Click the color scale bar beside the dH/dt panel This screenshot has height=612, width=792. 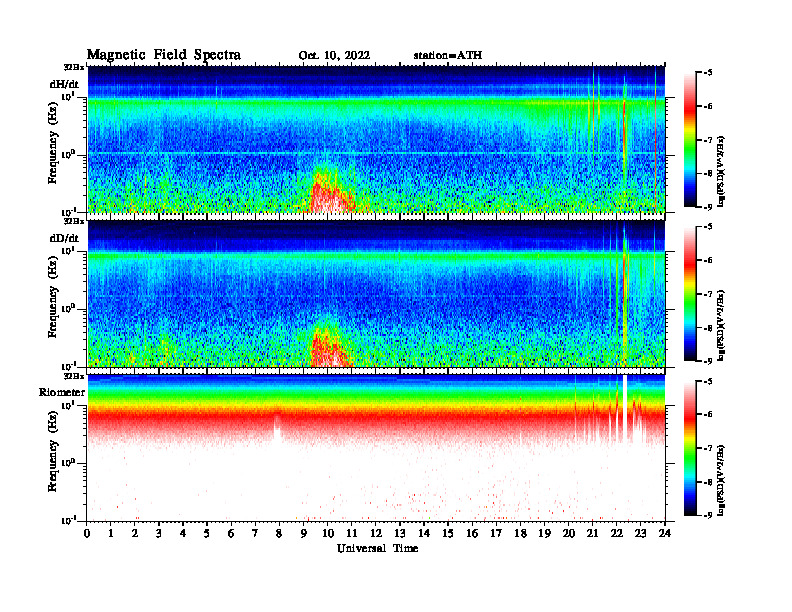coord(690,140)
